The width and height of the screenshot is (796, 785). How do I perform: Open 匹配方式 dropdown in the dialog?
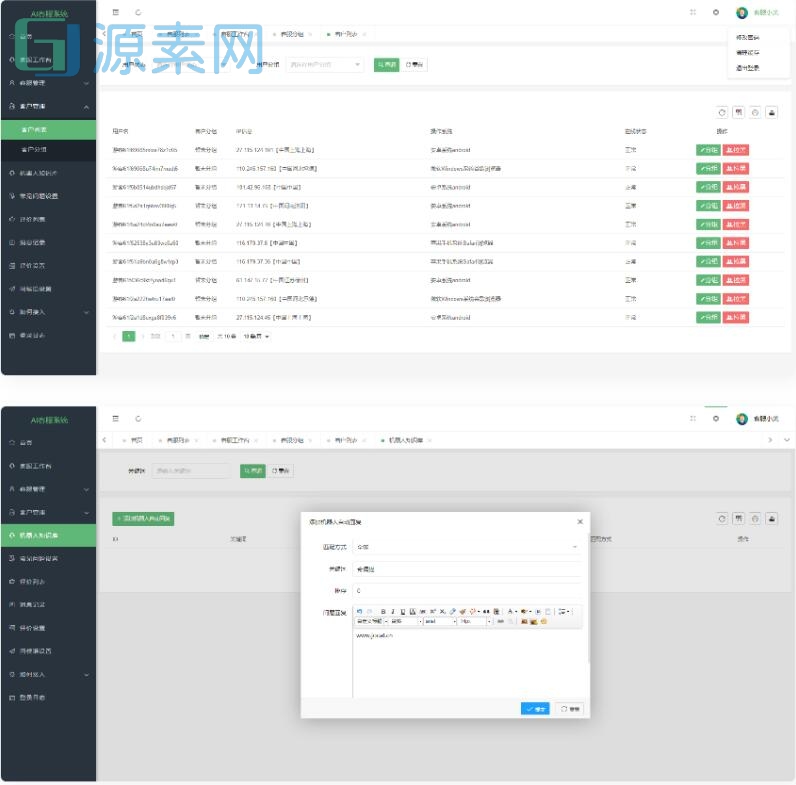[x=467, y=547]
